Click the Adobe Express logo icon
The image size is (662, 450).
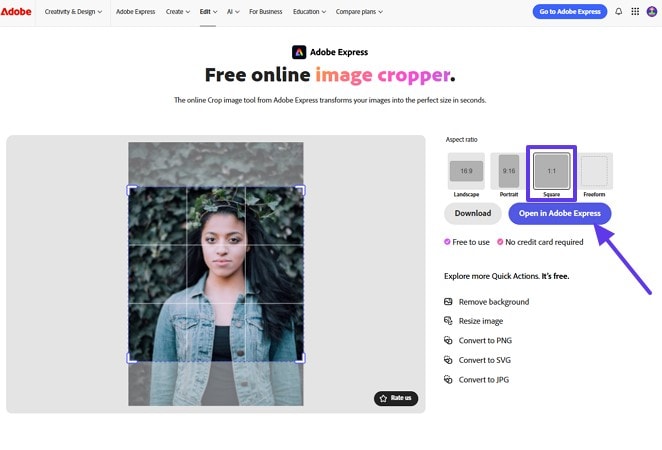tap(299, 52)
